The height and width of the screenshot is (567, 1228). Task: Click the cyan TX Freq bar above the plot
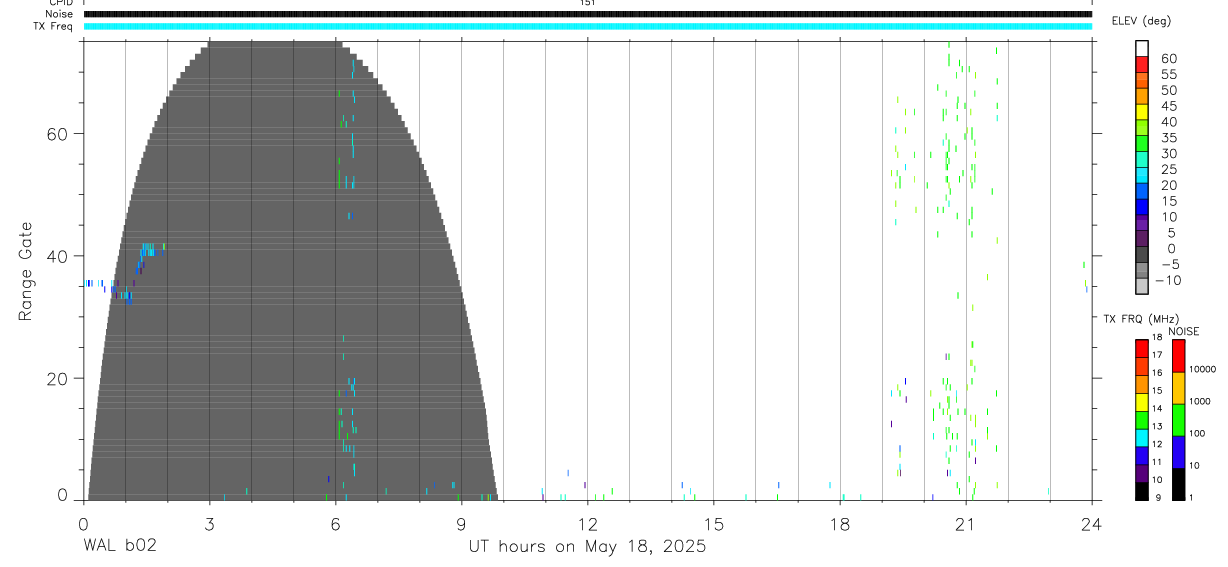point(587,26)
